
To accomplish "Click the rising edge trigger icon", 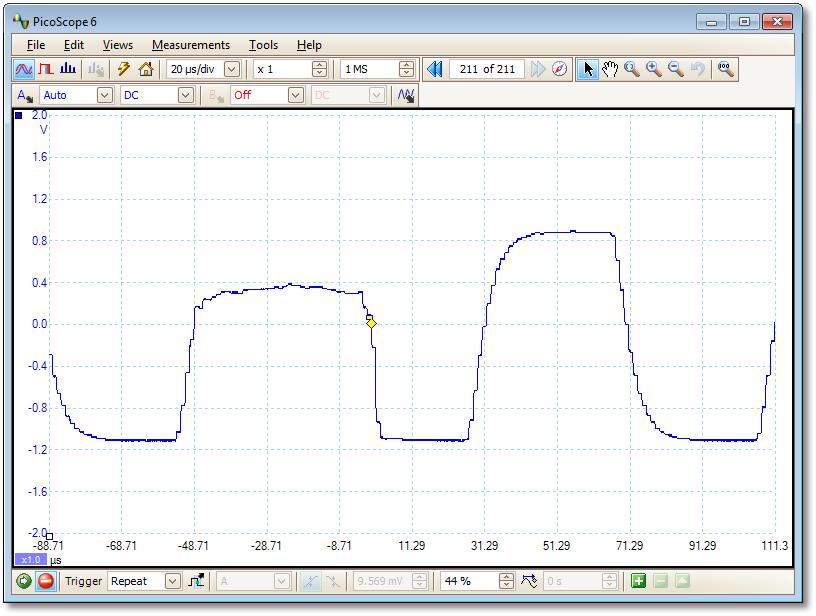I will pos(311,581).
